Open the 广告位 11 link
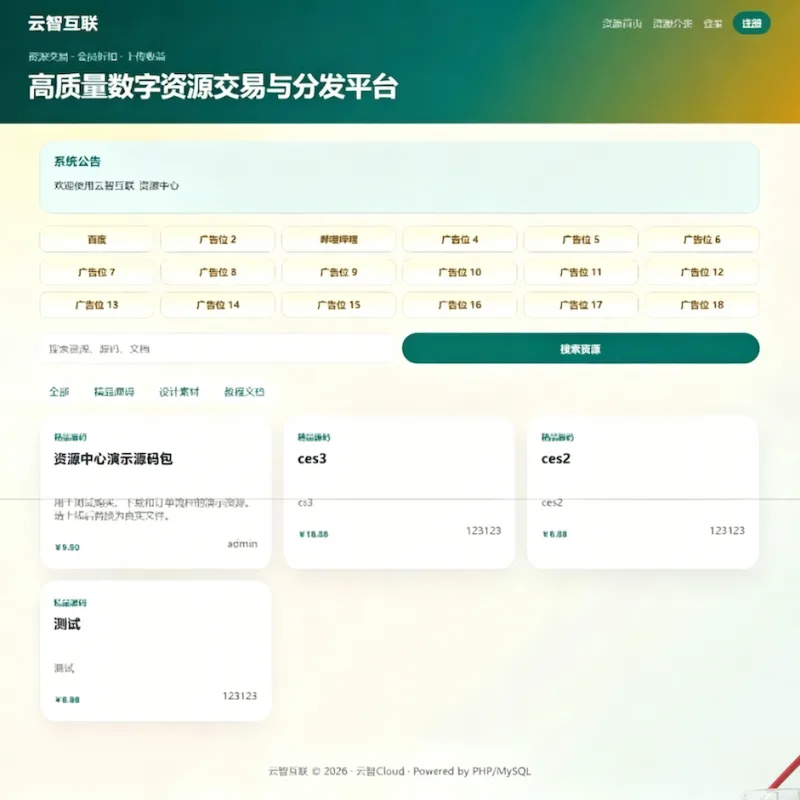Image resolution: width=800 pixels, height=800 pixels. pyautogui.click(x=581, y=272)
